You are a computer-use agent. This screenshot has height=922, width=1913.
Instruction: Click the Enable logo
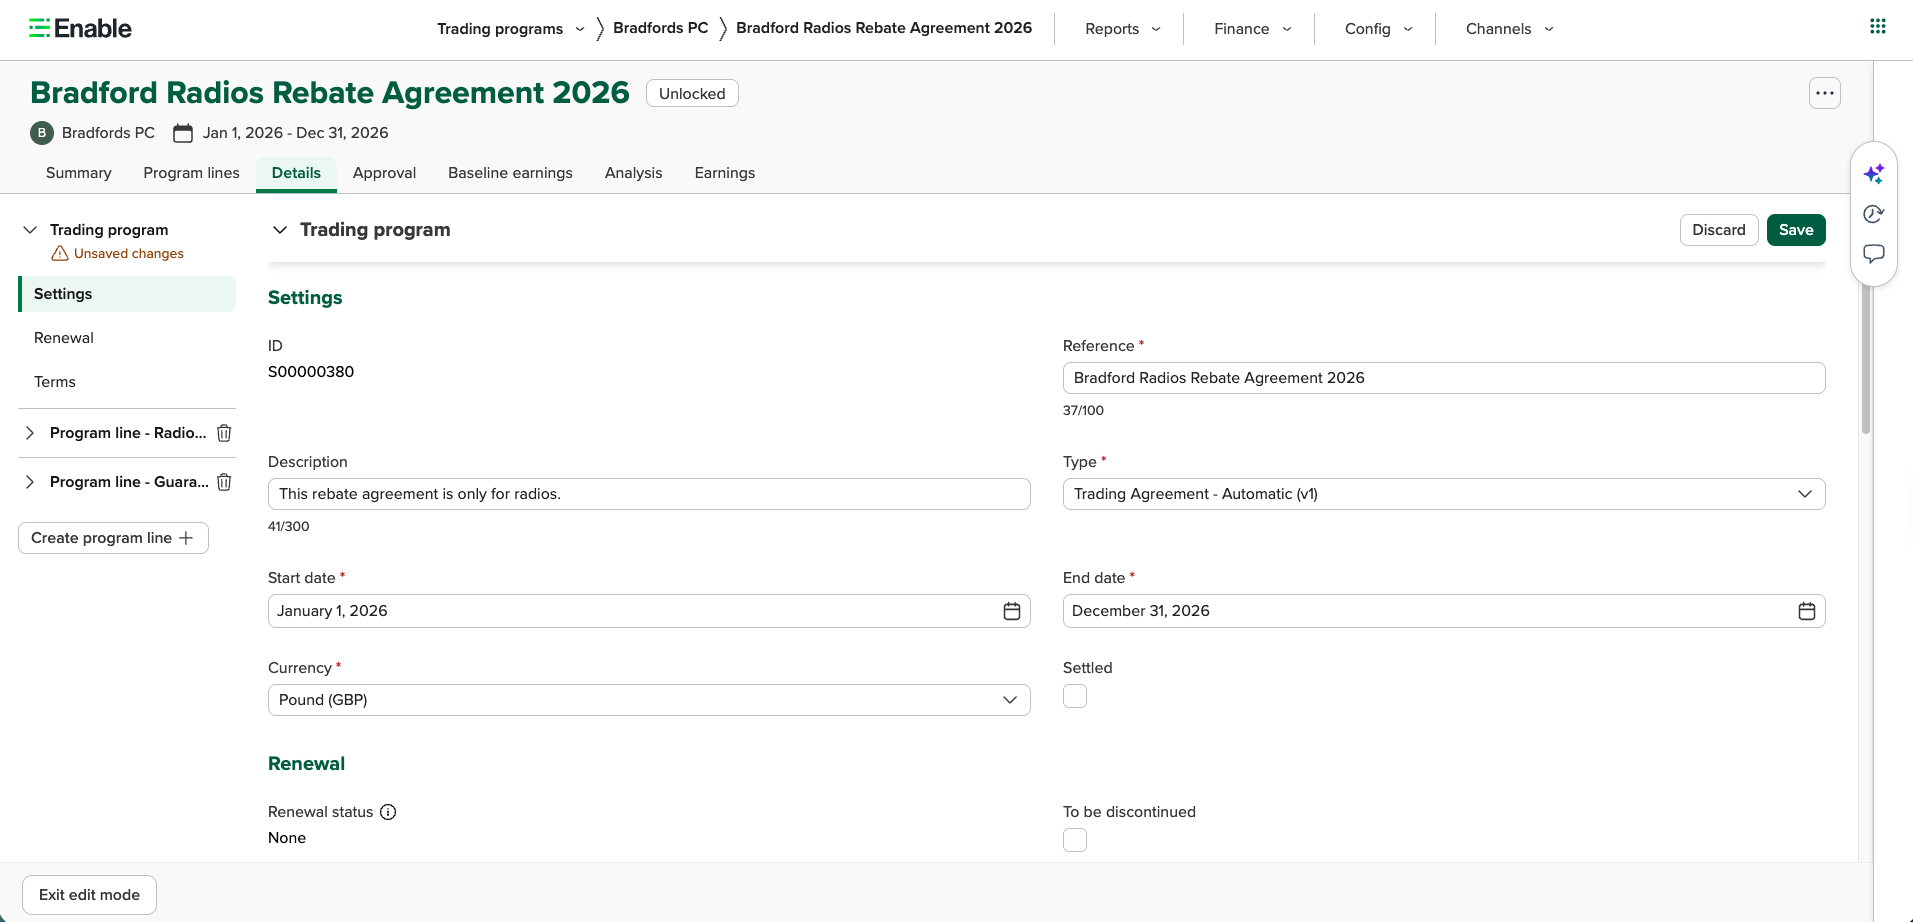(80, 28)
